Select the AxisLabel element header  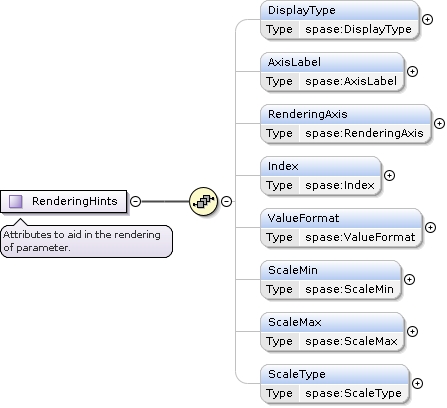pyautogui.click(x=332, y=62)
